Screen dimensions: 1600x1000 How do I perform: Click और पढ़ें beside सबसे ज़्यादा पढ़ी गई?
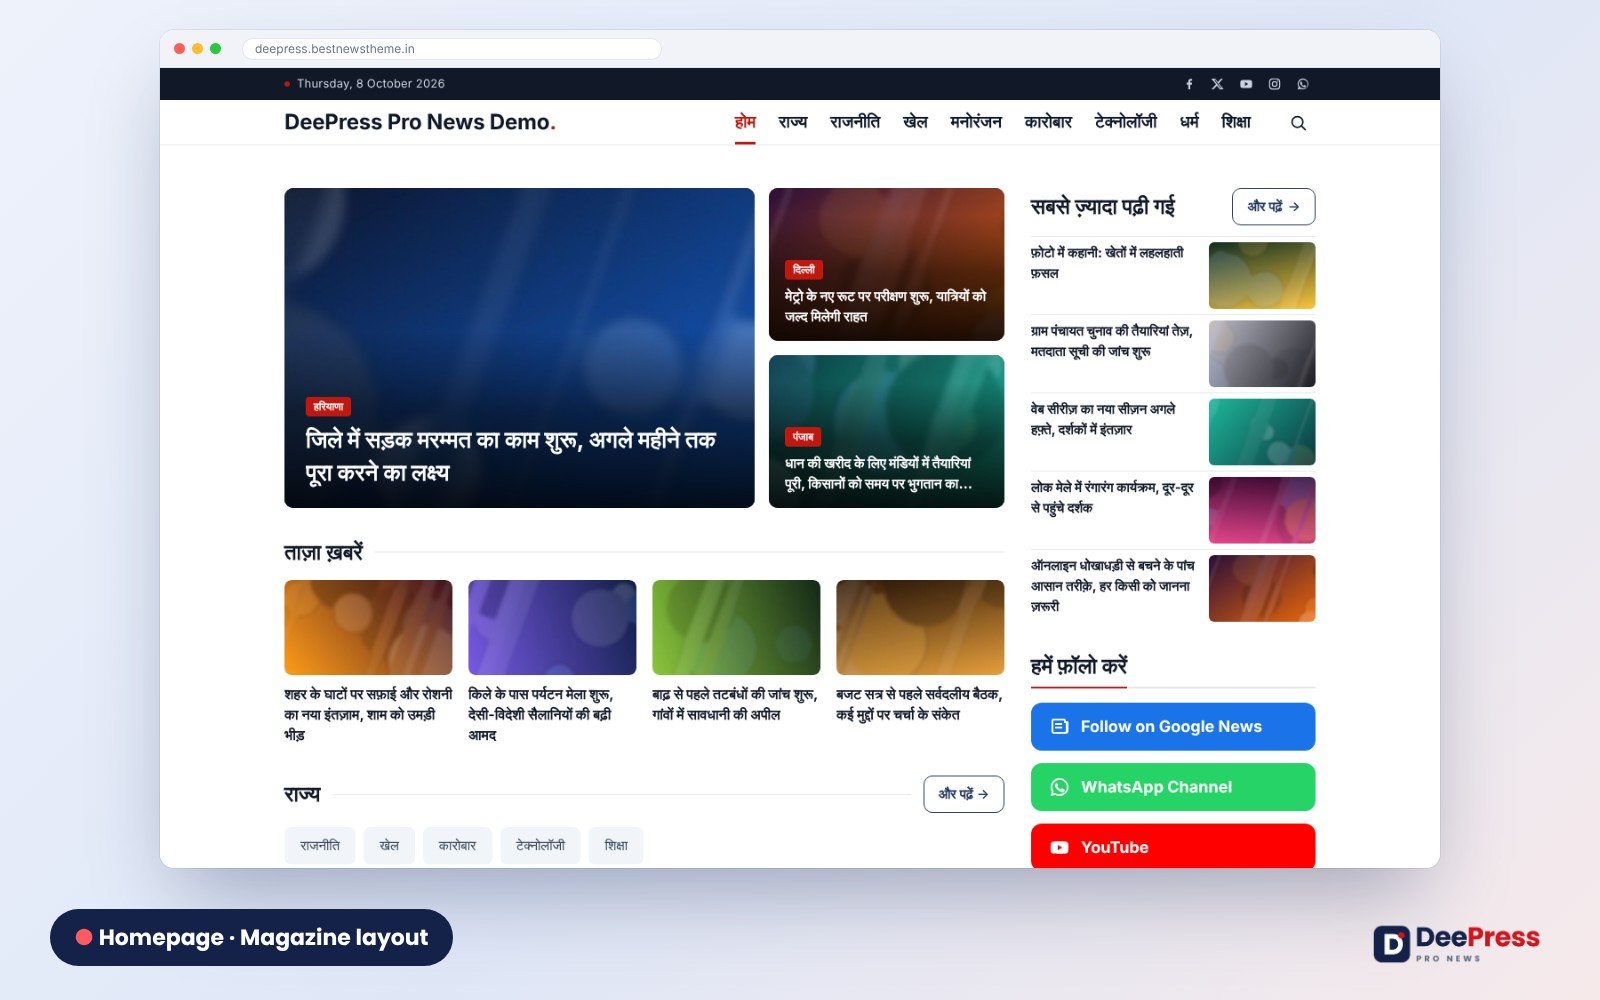click(1273, 207)
